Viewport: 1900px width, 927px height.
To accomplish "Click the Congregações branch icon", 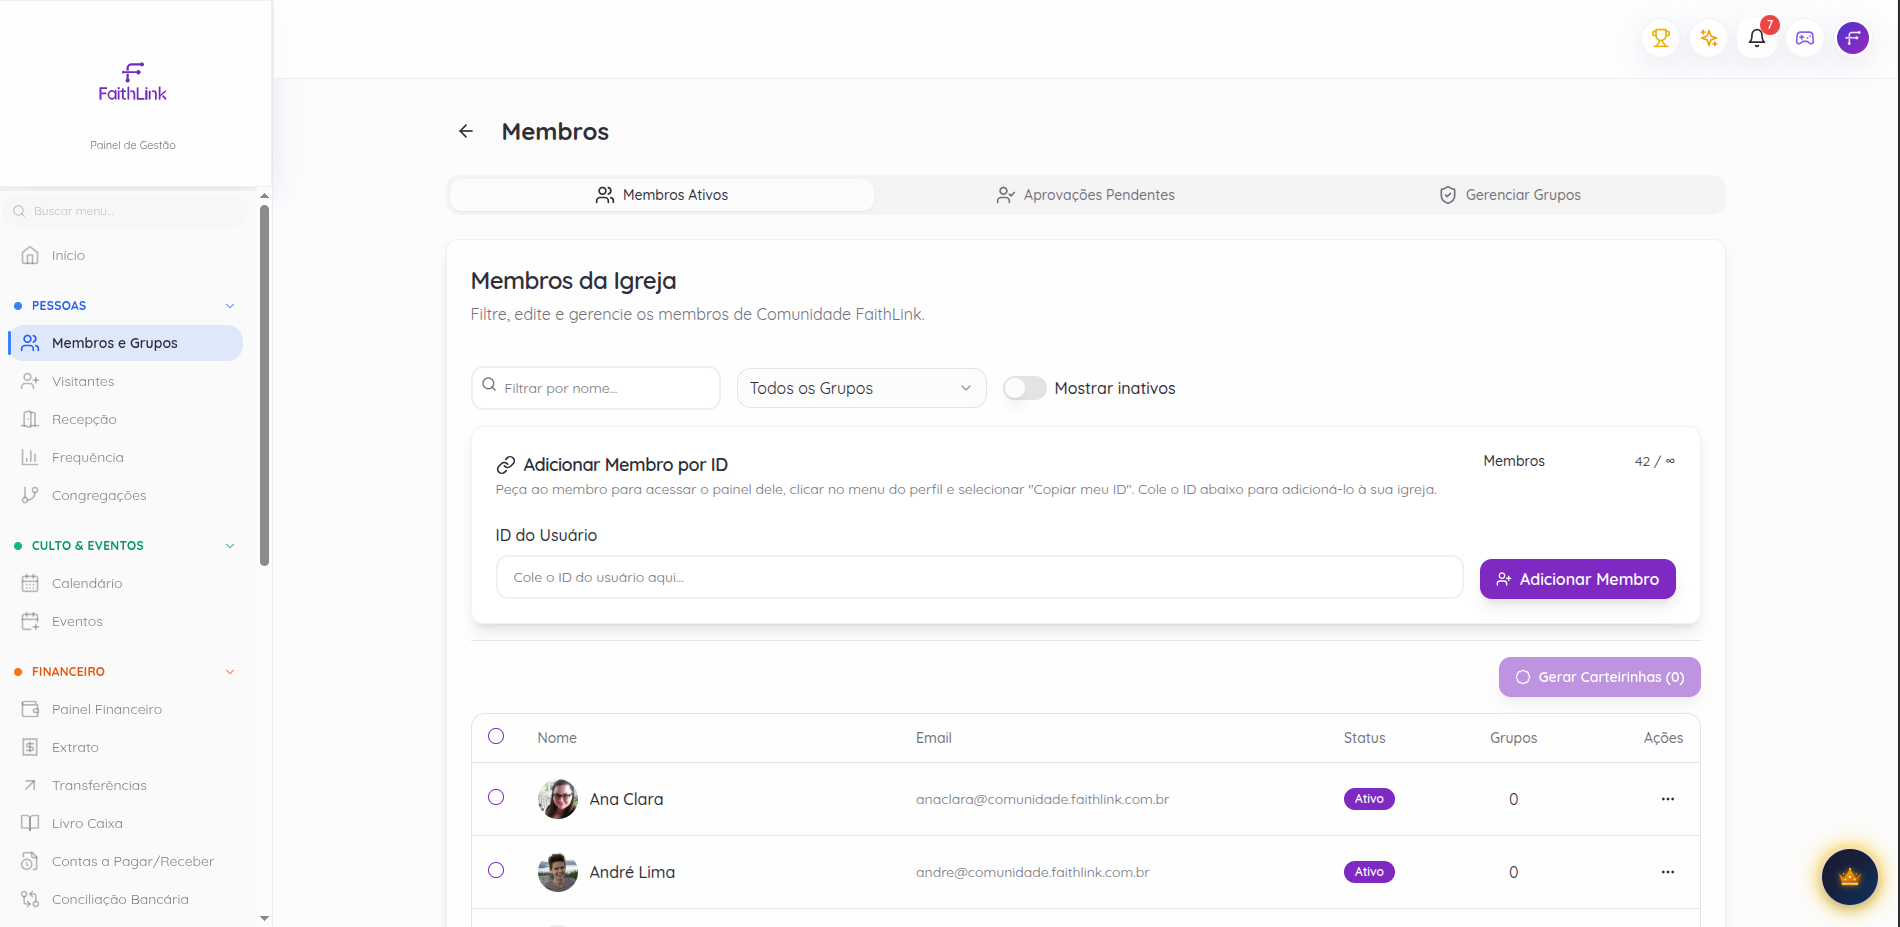I will click(30, 495).
